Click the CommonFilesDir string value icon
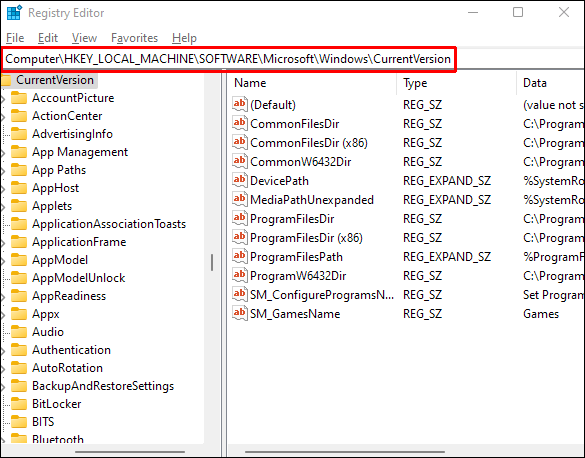Image resolution: width=585 pixels, height=458 pixels. 240,123
